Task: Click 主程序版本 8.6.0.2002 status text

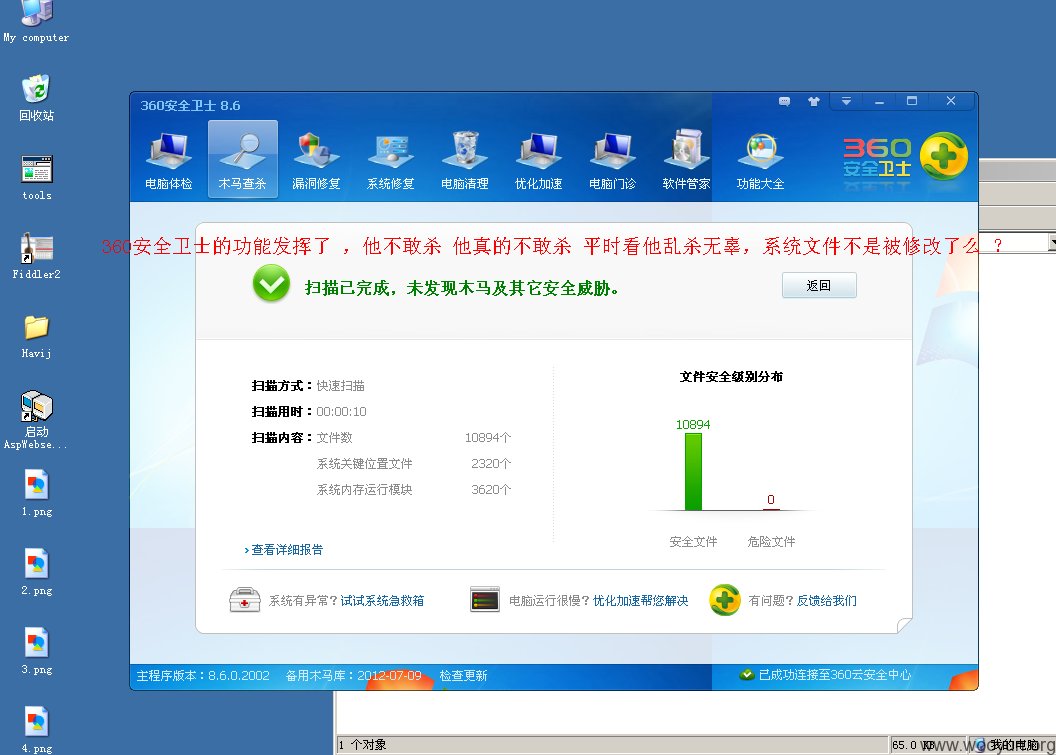Action: click(203, 676)
